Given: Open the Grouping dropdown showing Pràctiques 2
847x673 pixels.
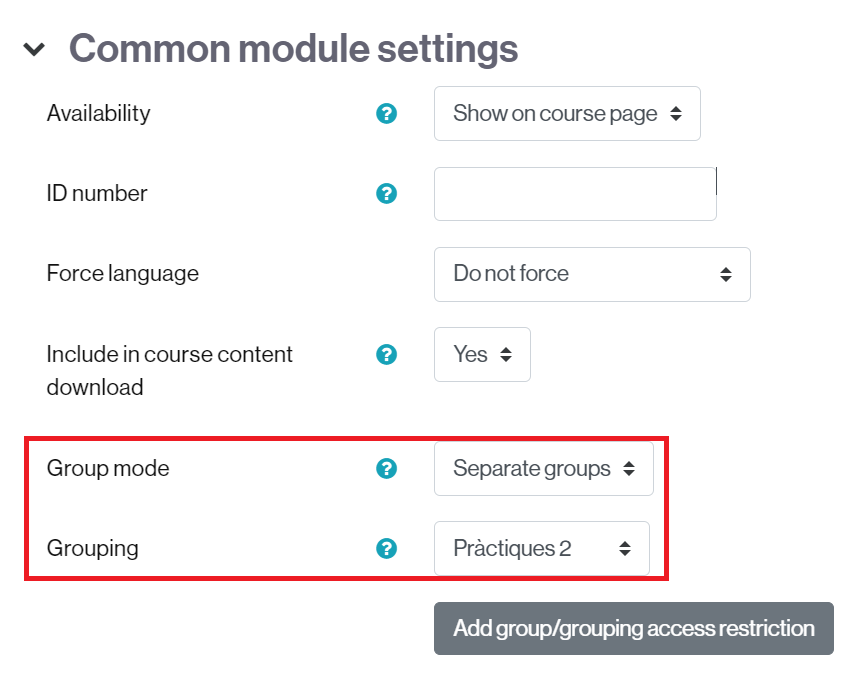Looking at the screenshot, I should 542,548.
